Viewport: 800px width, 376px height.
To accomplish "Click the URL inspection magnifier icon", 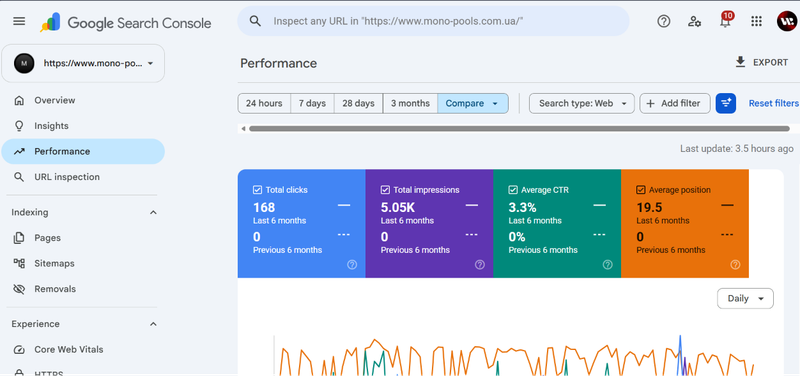I will pos(19,177).
